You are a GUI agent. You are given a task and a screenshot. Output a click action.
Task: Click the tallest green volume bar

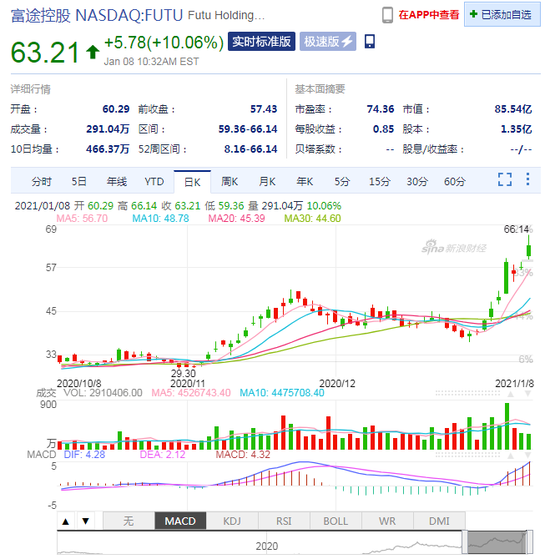tap(507, 426)
